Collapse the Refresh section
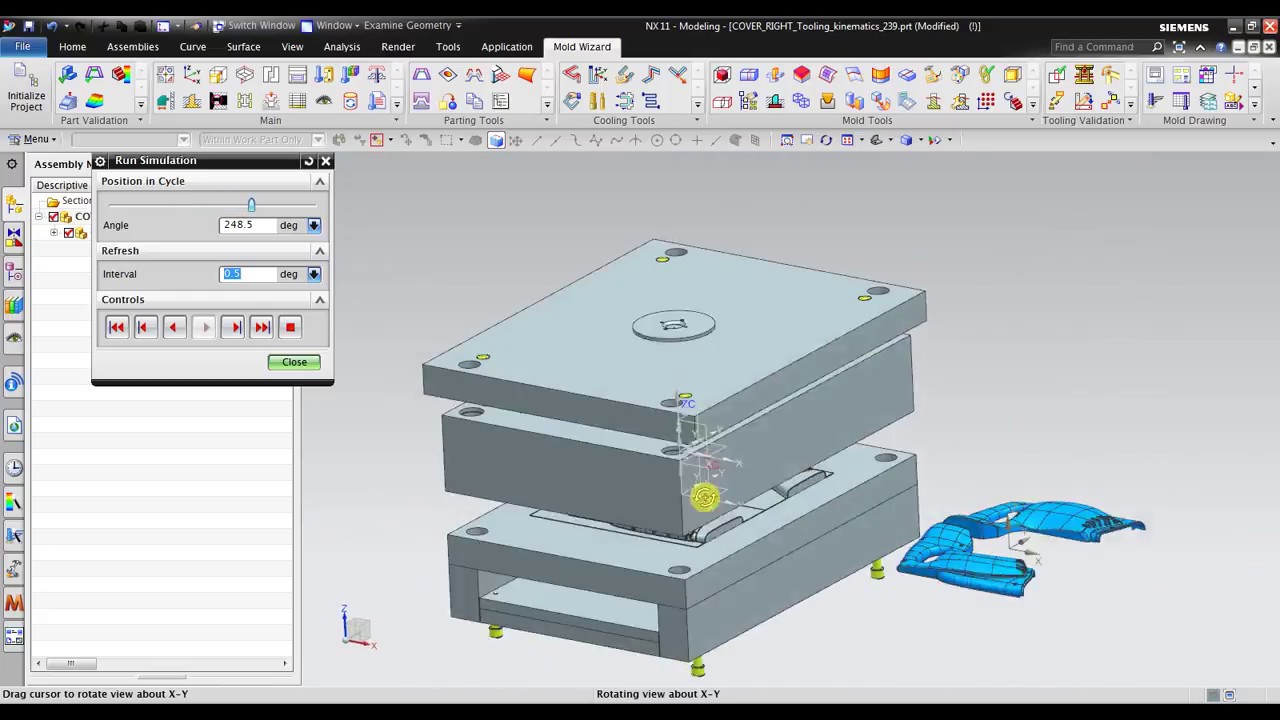The width and height of the screenshot is (1280, 720). click(x=320, y=250)
